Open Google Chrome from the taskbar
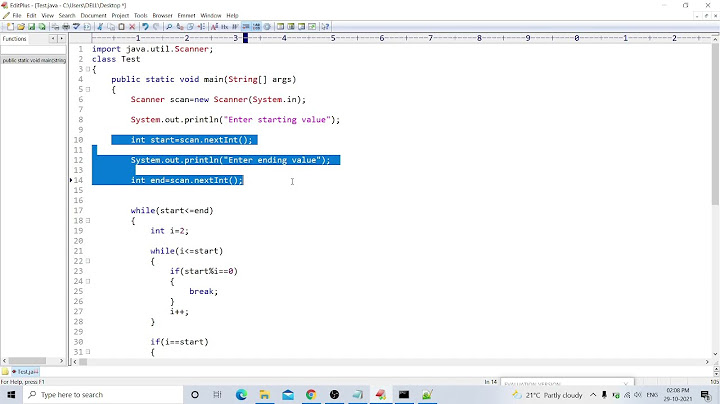 click(311, 395)
